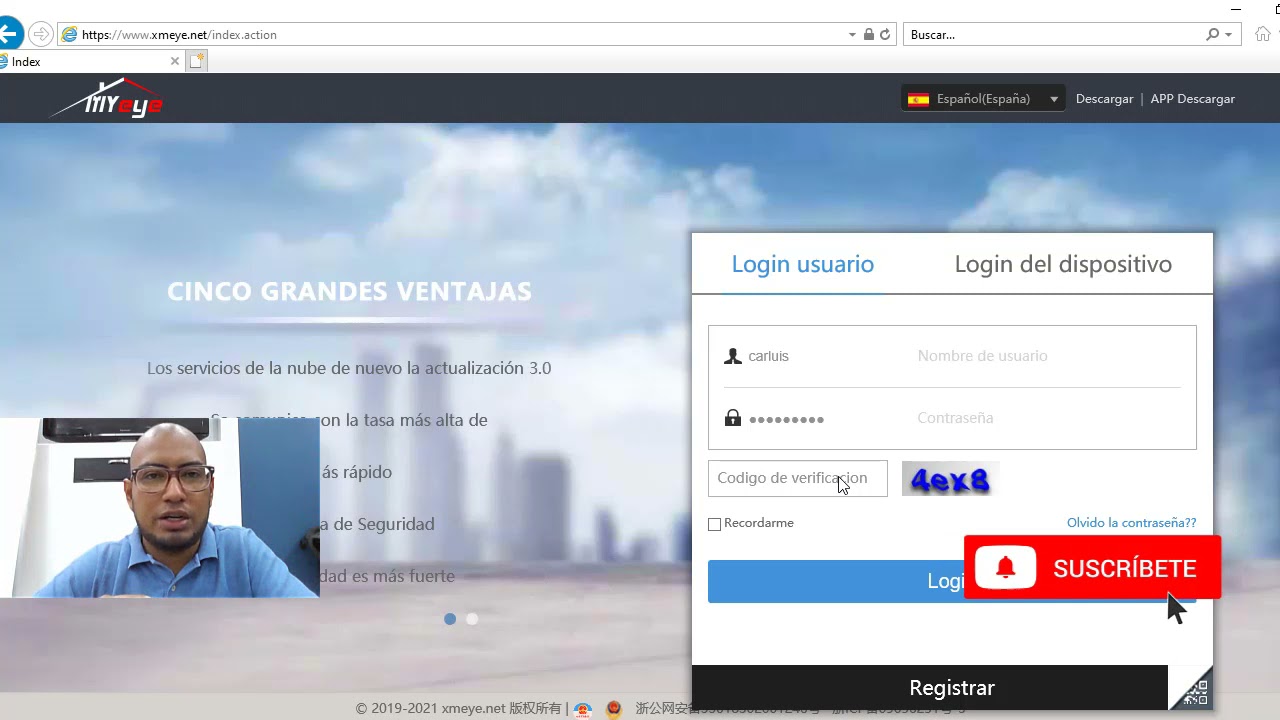Click the password field

pyautogui.click(x=952, y=418)
